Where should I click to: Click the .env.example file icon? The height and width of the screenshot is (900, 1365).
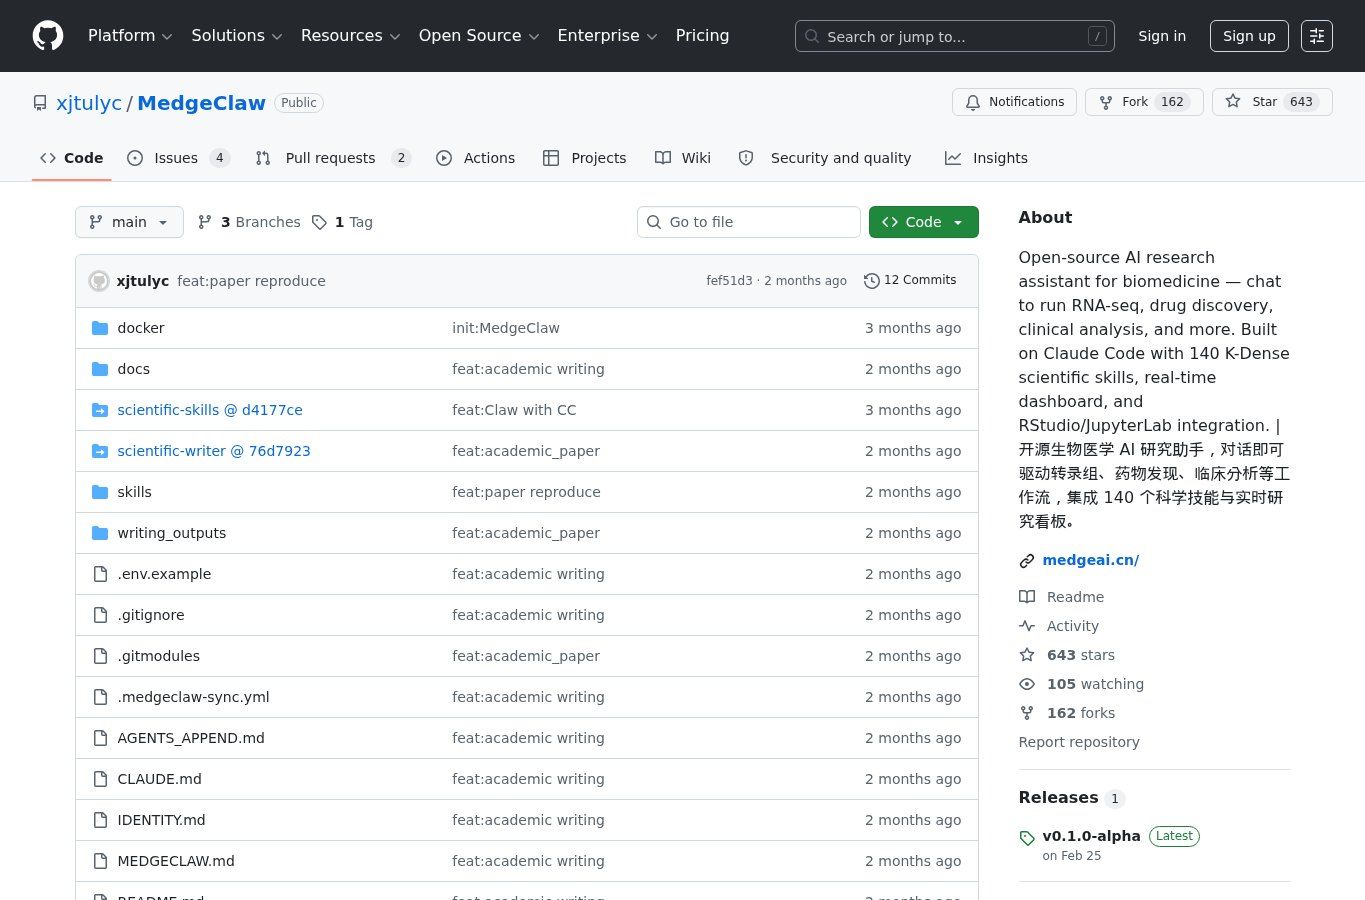[100, 574]
